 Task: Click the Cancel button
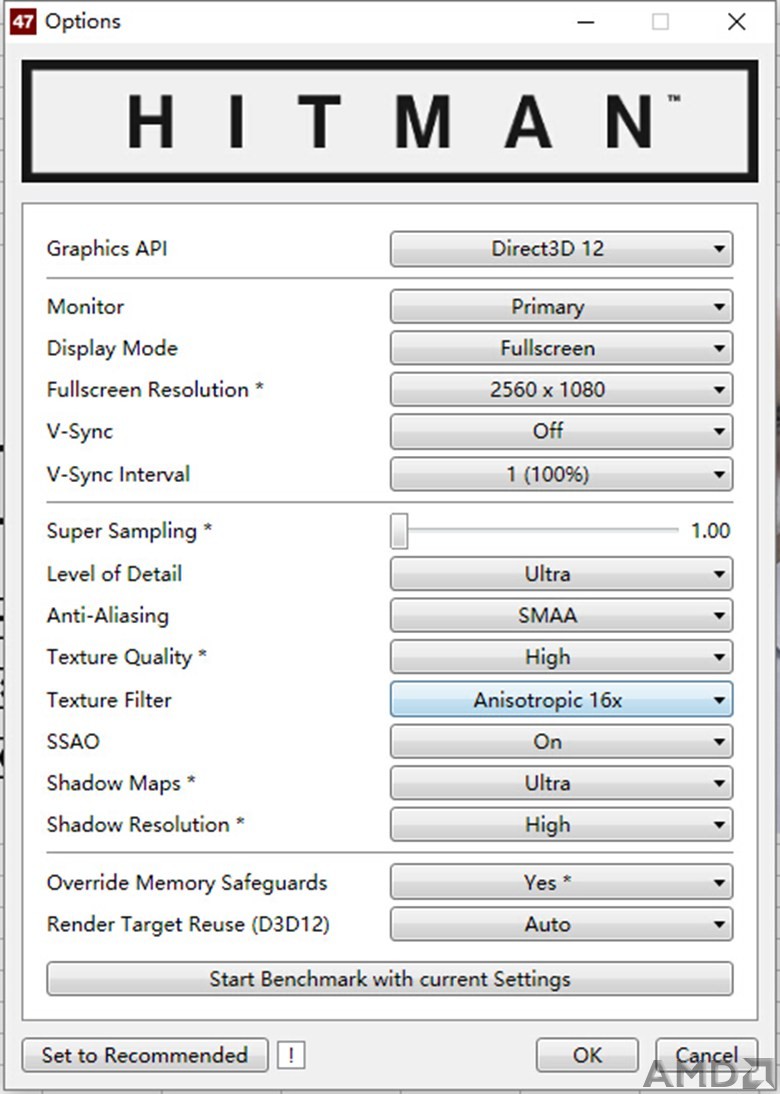[706, 1055]
